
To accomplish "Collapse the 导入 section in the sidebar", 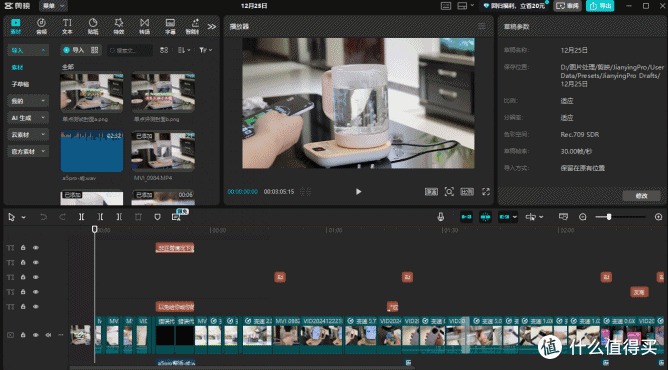I will (28, 50).
